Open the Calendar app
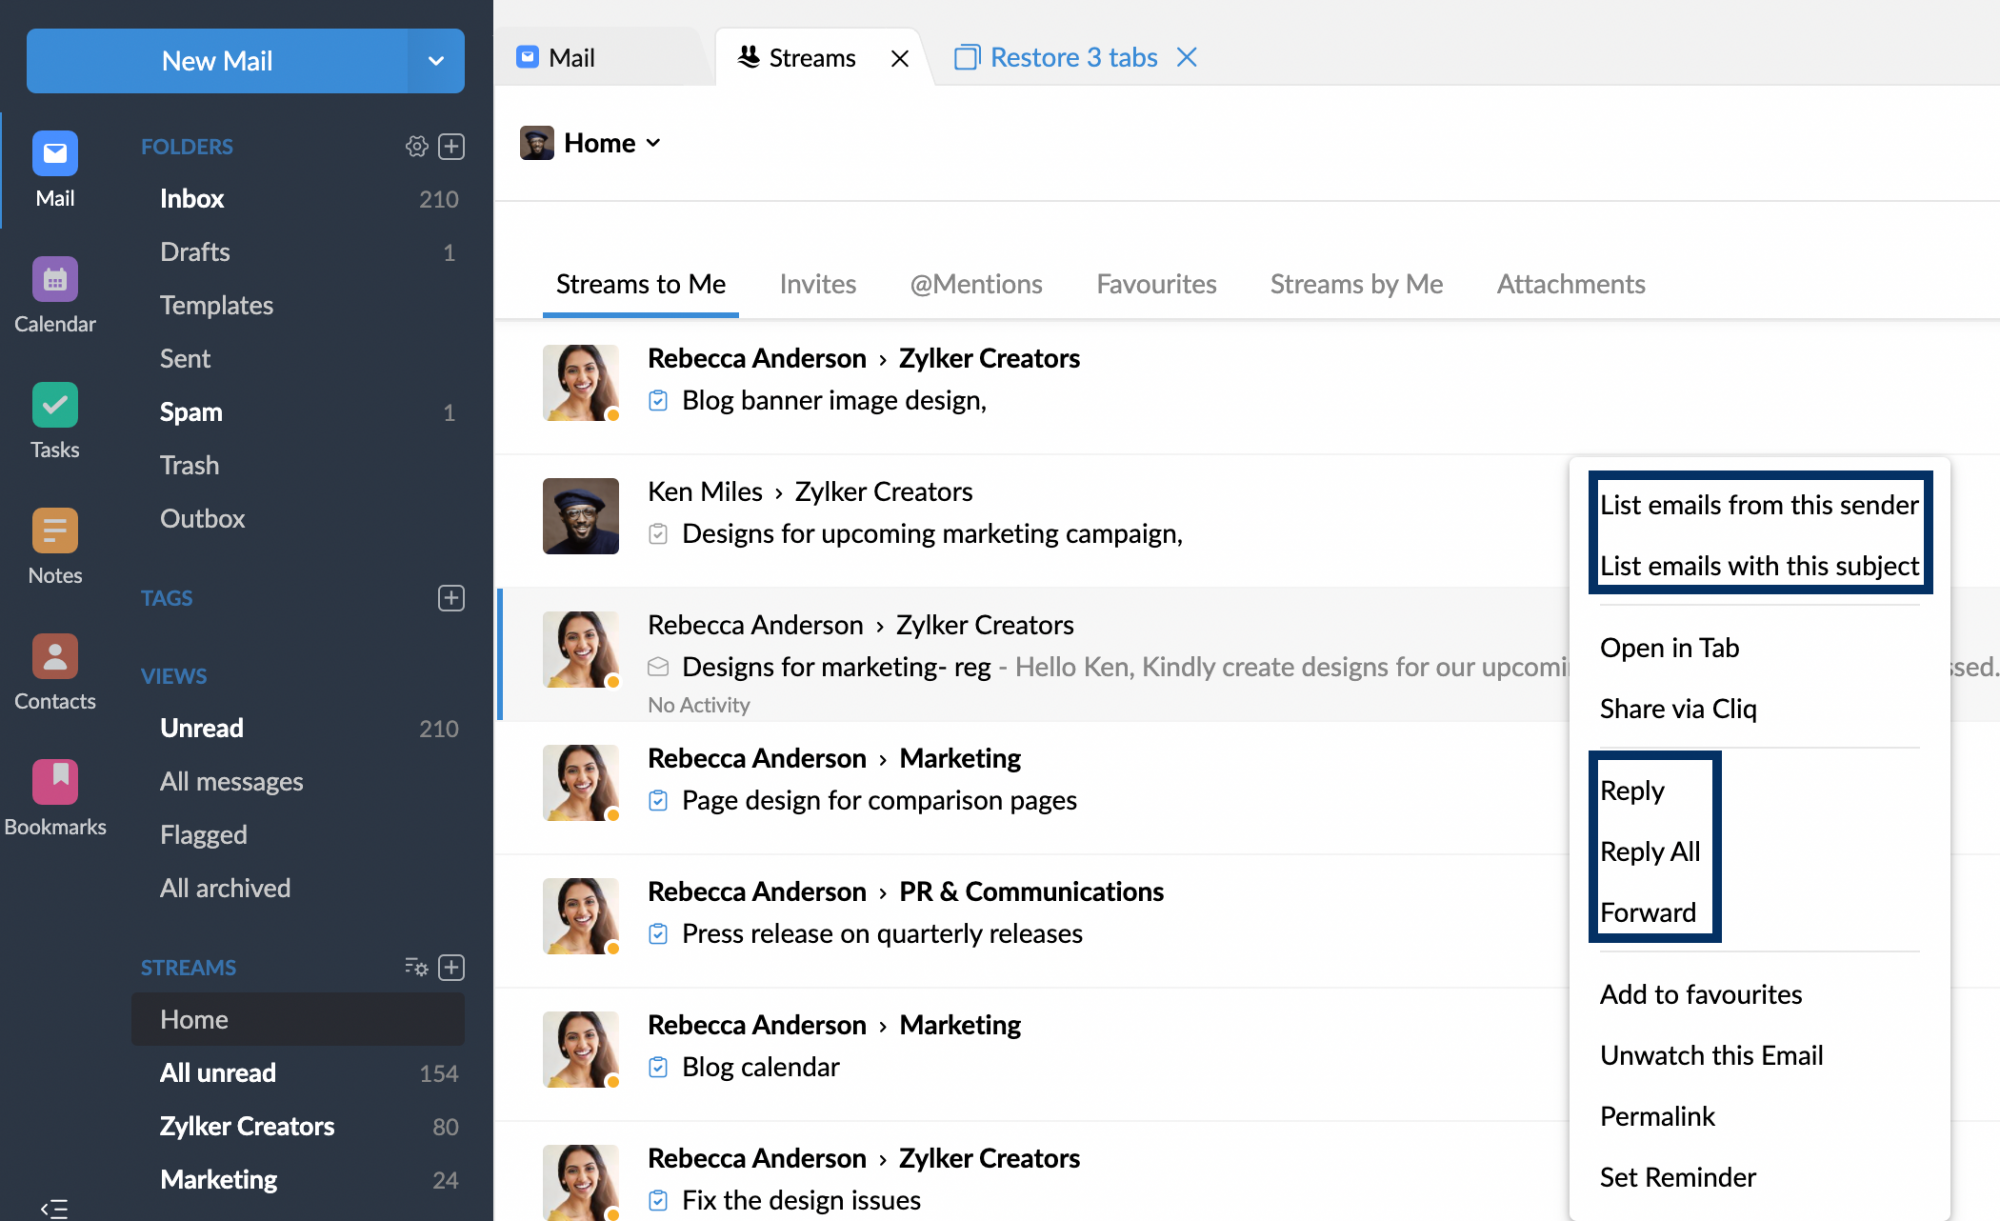 [54, 280]
